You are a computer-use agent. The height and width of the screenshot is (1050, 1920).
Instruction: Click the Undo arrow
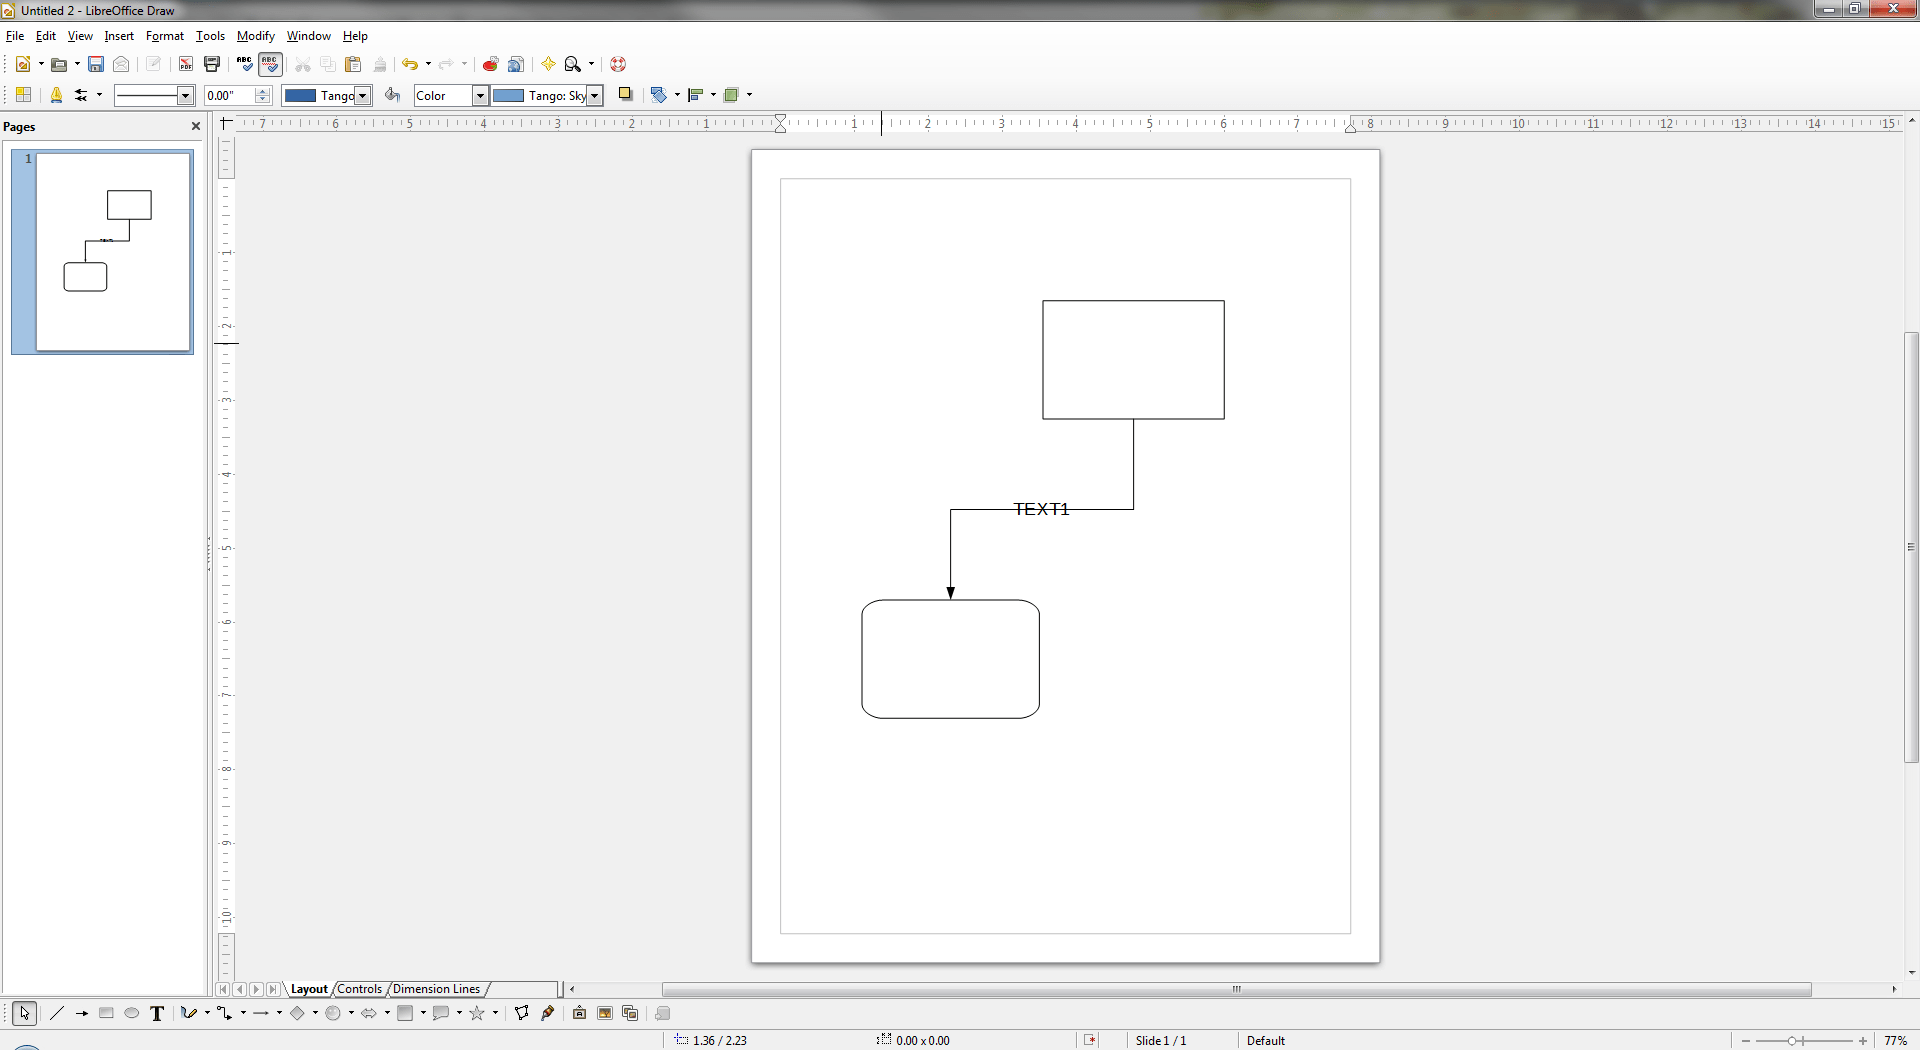pyautogui.click(x=410, y=64)
